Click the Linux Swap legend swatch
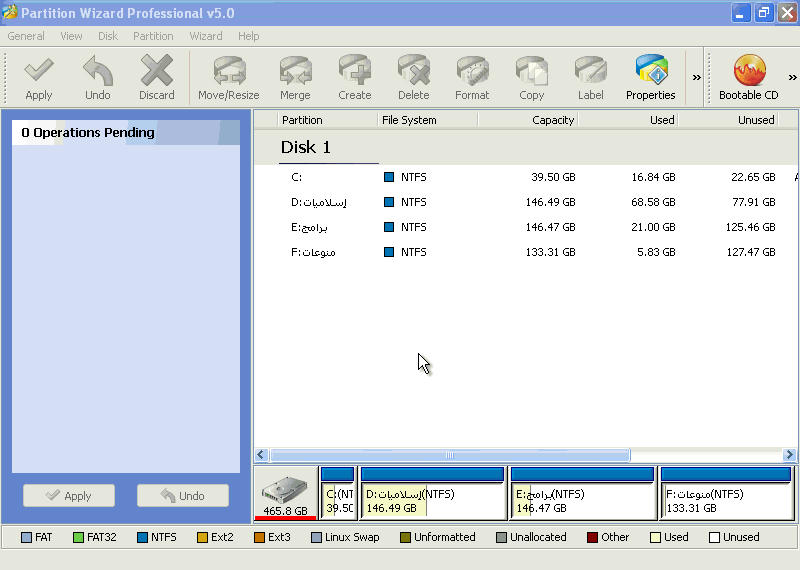Viewport: 800px width, 570px height. coord(316,537)
